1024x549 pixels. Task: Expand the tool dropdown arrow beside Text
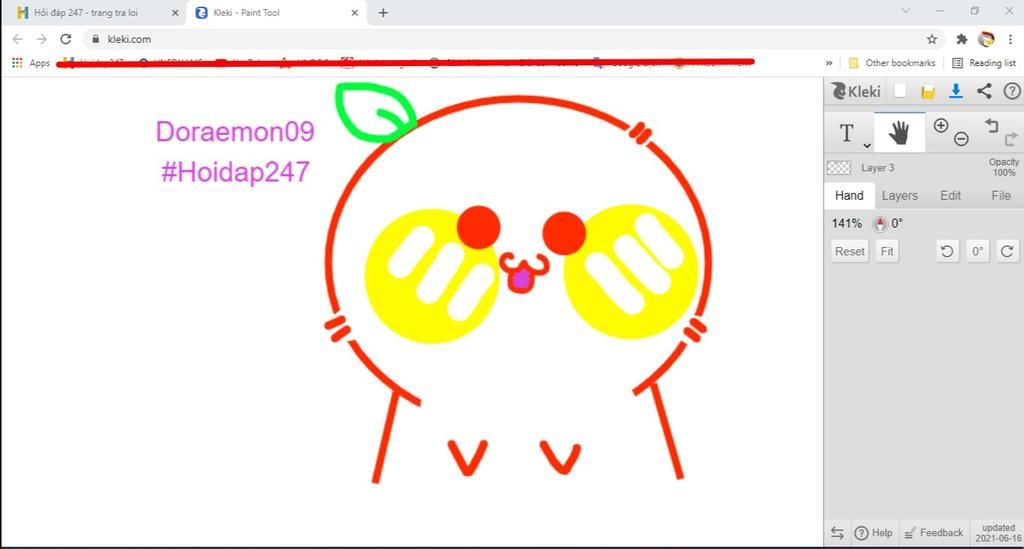(x=867, y=145)
